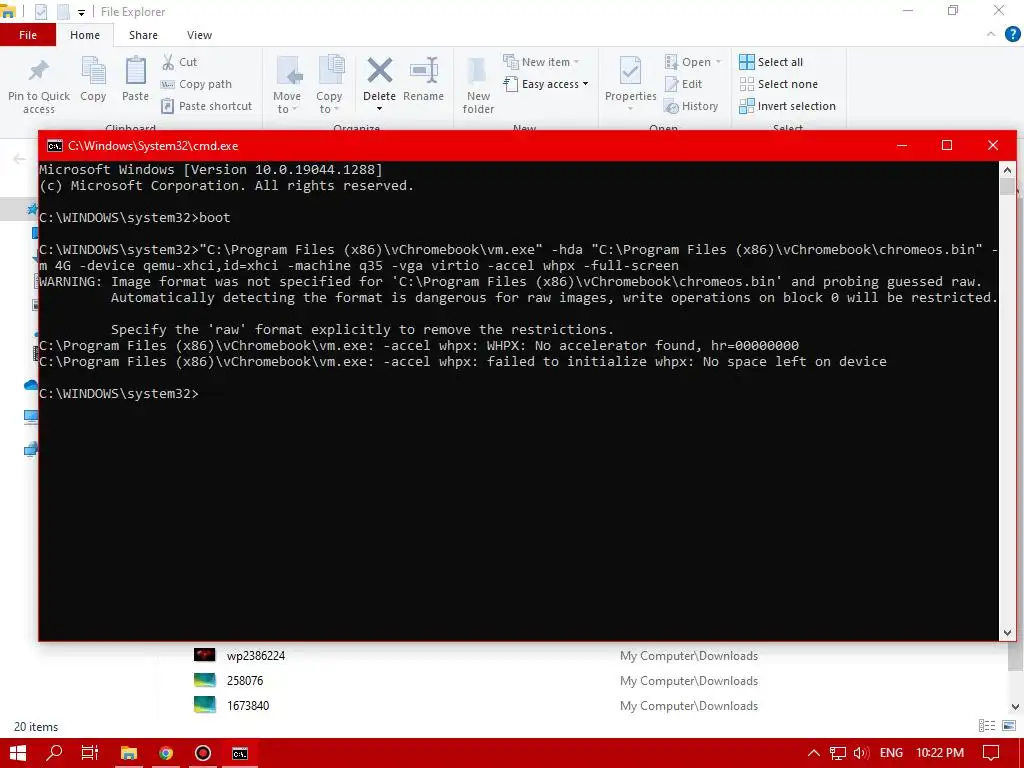Select Pin to Quick access in ribbon
The image size is (1024, 768).
[39, 86]
